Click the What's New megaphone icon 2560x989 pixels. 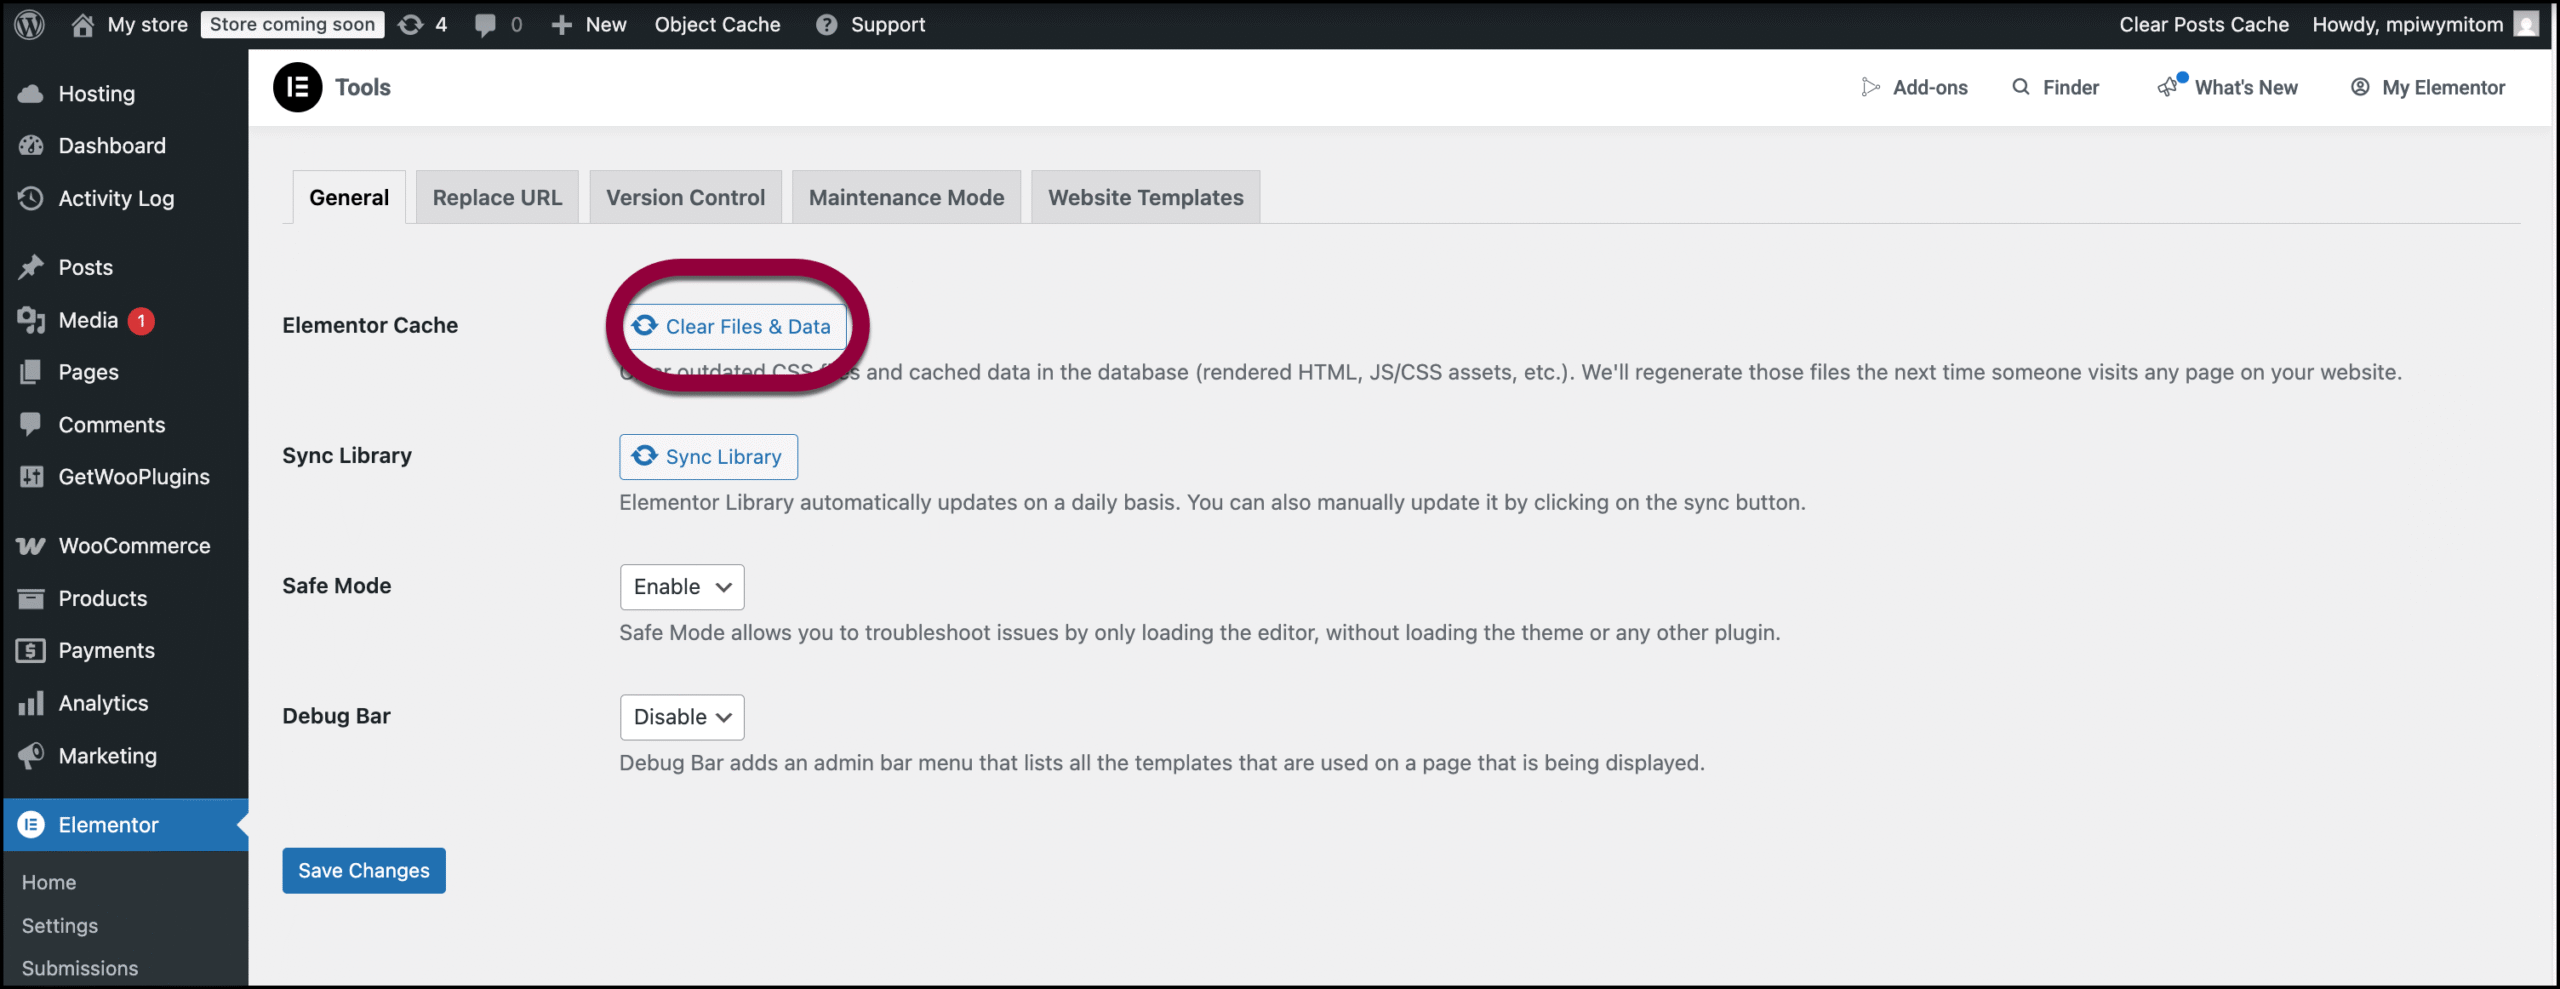tap(2168, 88)
